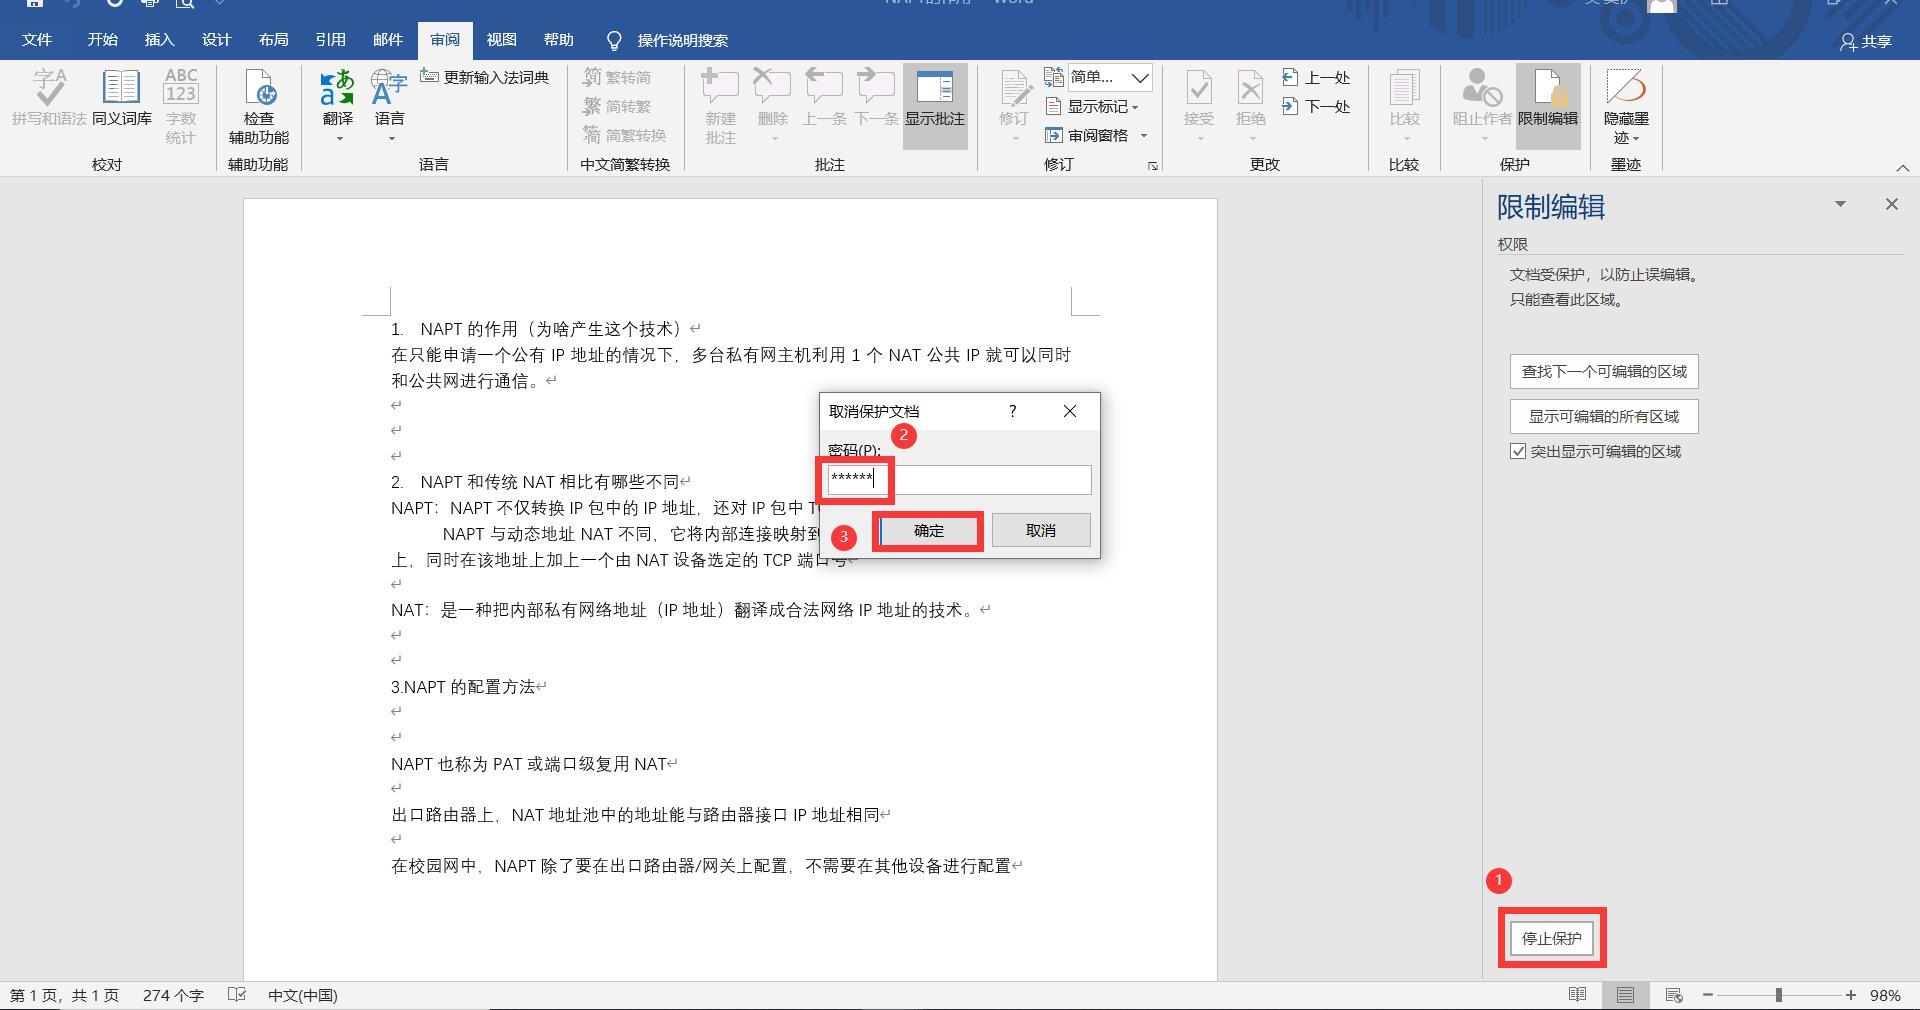Run 检查辅助功能 accessibility checker
The width and height of the screenshot is (1920, 1010).
[258, 105]
